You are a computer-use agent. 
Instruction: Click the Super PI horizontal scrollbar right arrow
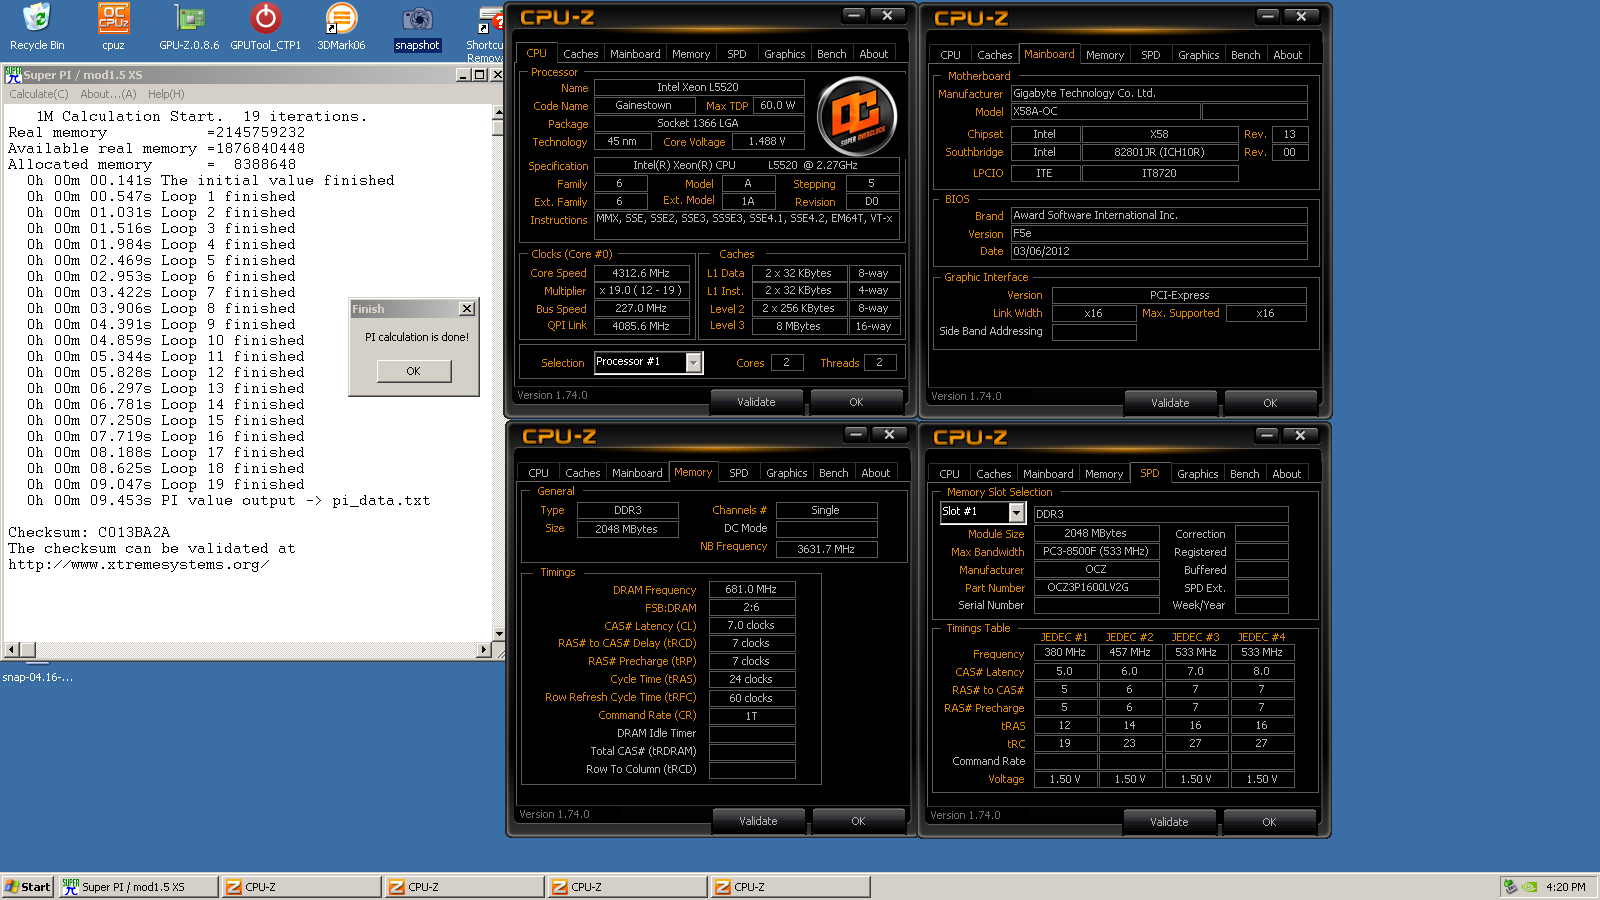(484, 650)
